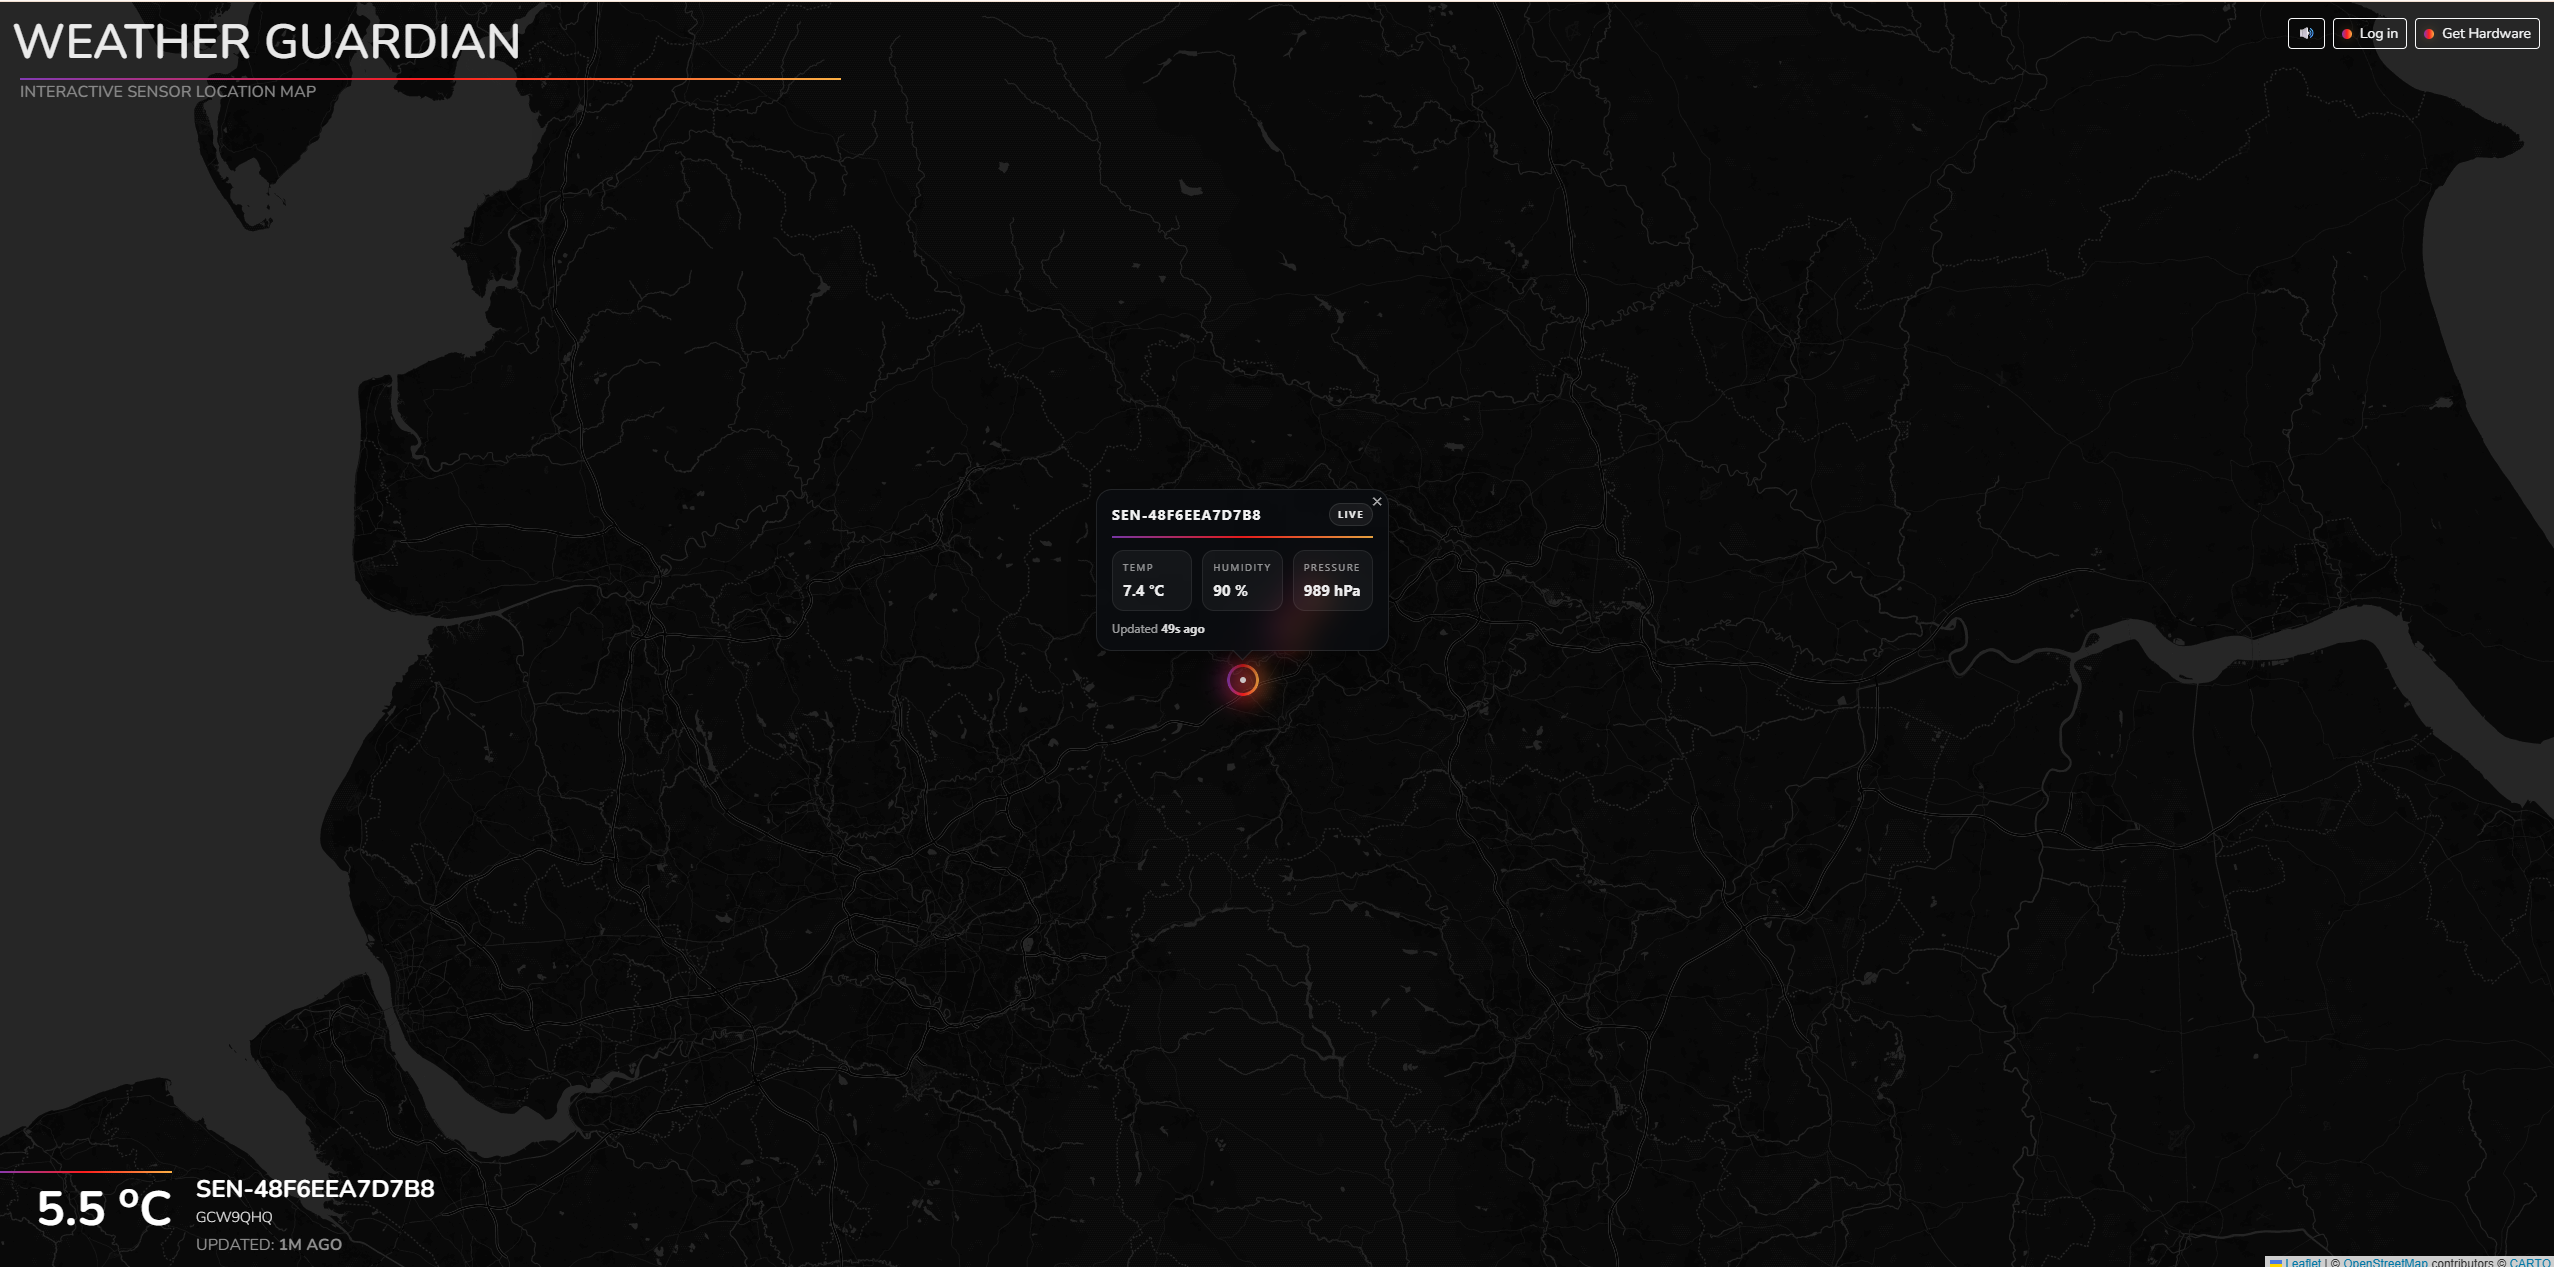The image size is (2554, 1267).
Task: Click the bottom sensor ID SEN-48F6EEA7D7B8
Action: pyautogui.click(x=314, y=1189)
